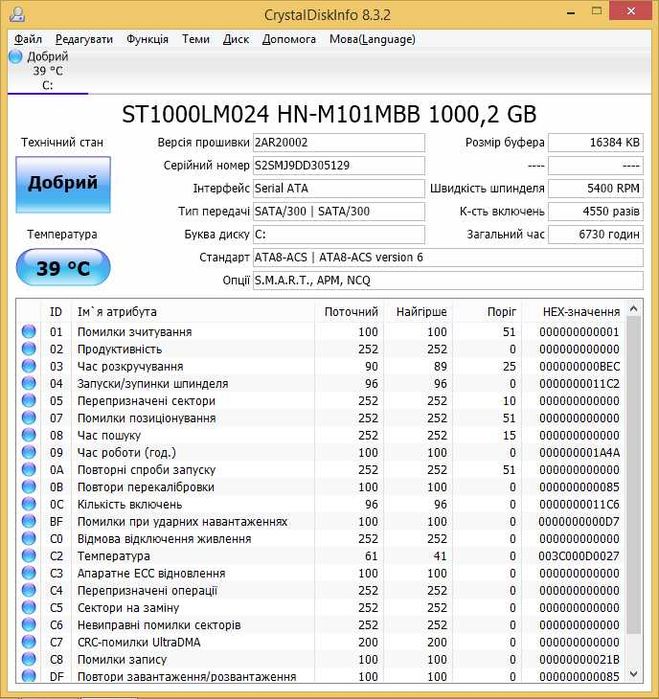Click status orb for Запуски/зупинки шпинделя
The image size is (659, 699).
(29, 383)
